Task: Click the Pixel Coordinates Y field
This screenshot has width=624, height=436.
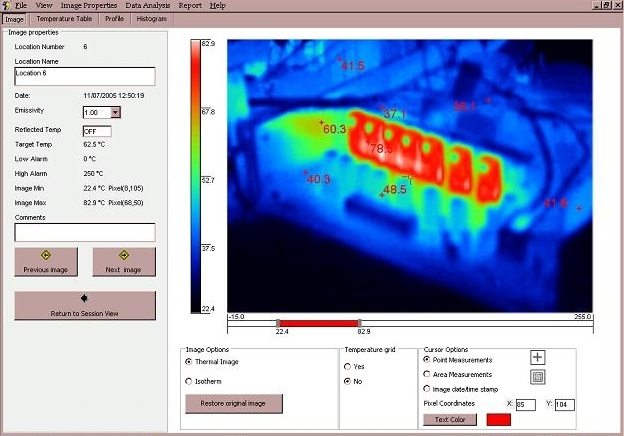Action: point(565,405)
